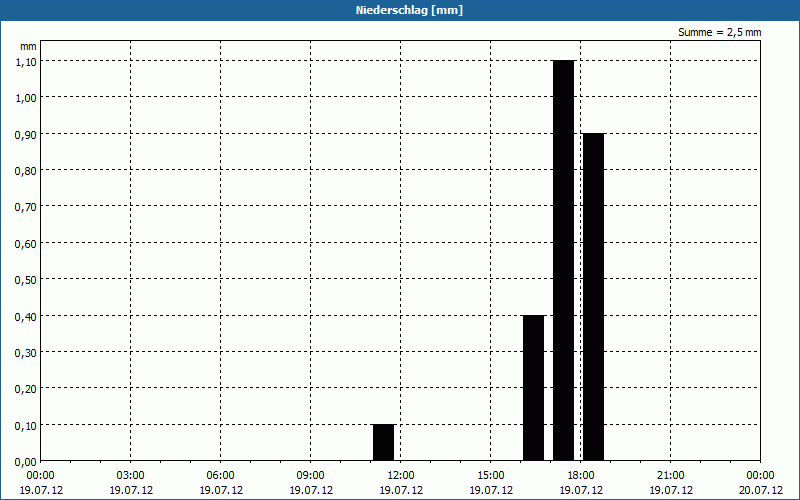Click the 0,90 y-axis label
This screenshot has height=500, width=800.
pos(26,134)
